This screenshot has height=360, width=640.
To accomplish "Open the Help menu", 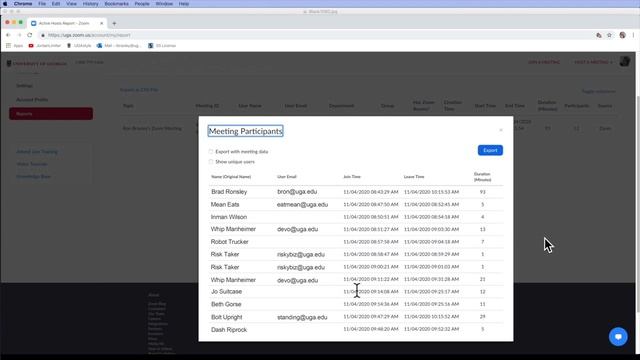I will 184,4.
